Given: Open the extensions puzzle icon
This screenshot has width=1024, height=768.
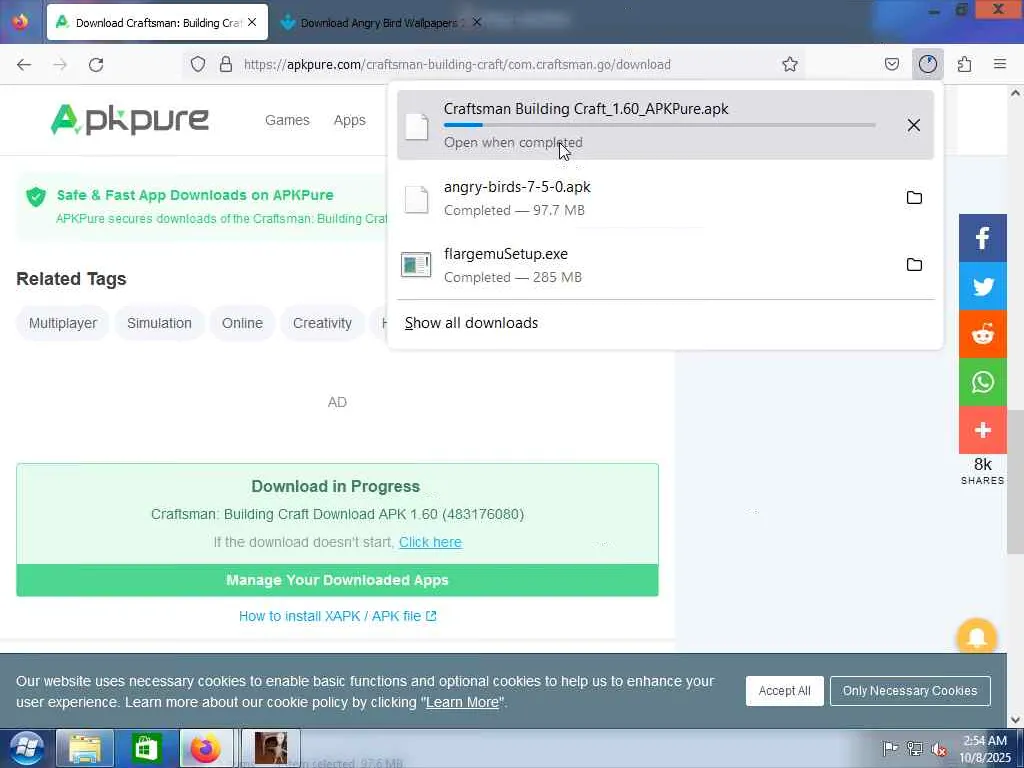Looking at the screenshot, I should 964,64.
